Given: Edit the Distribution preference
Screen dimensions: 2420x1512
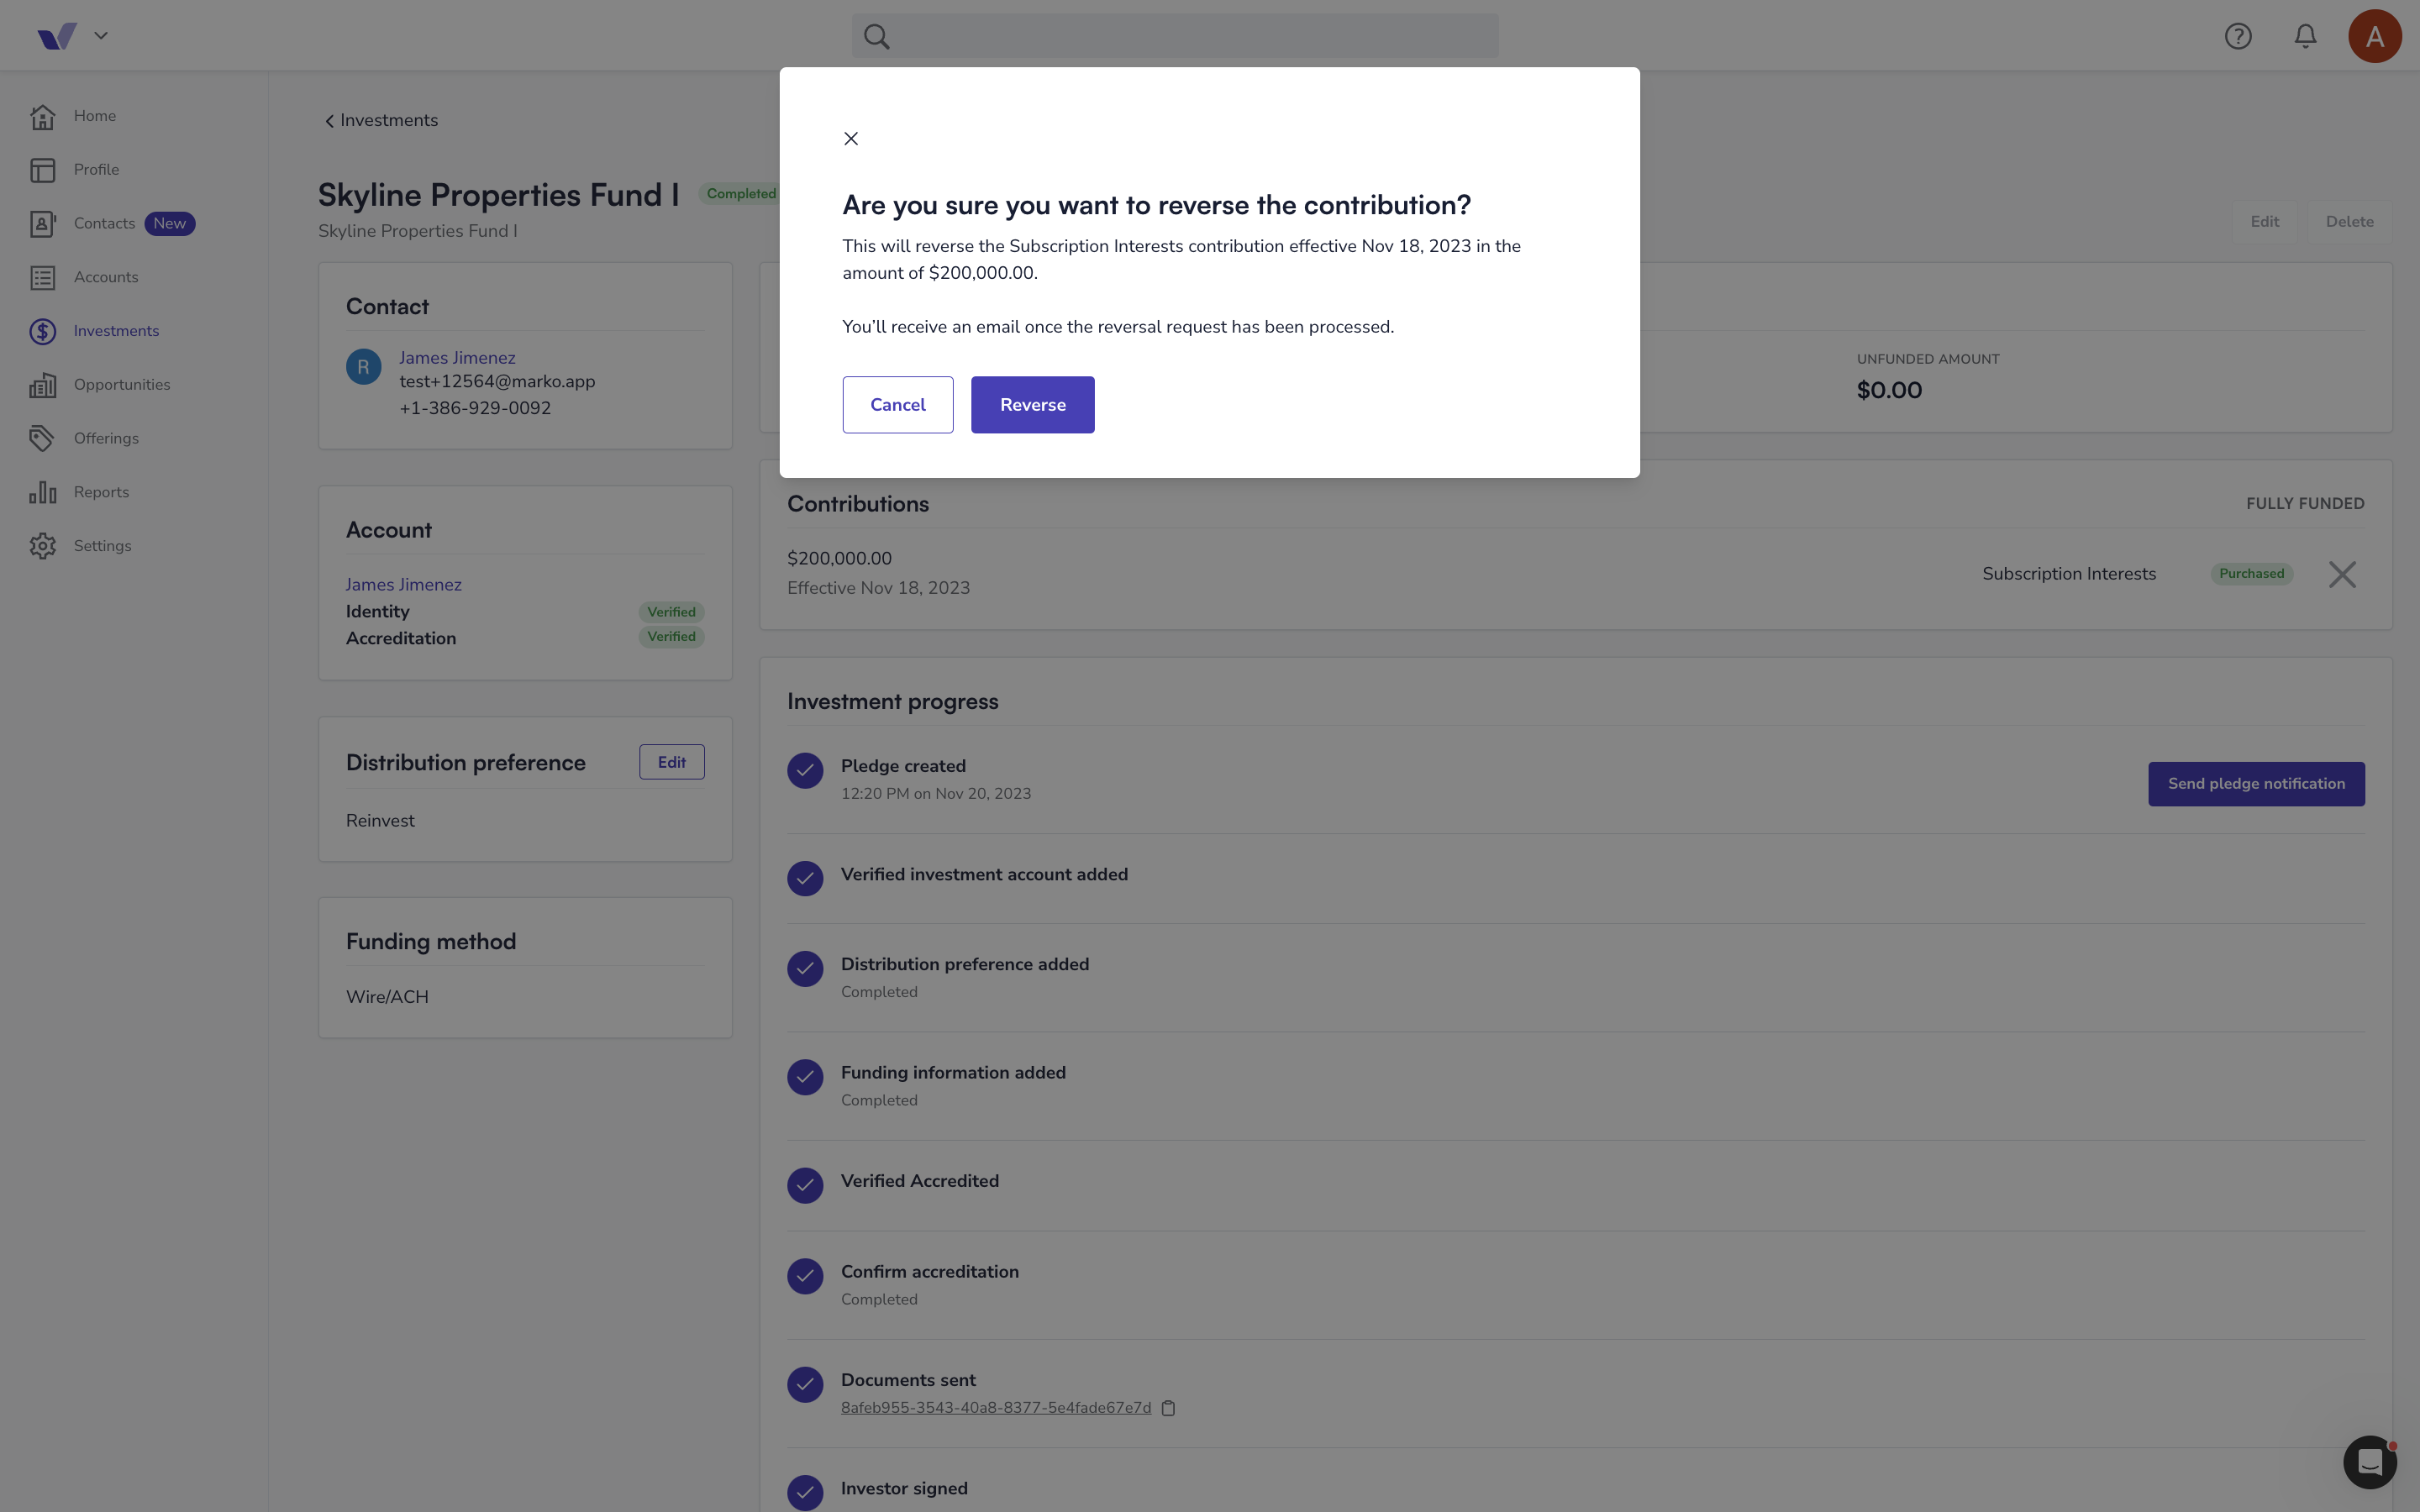Looking at the screenshot, I should (x=672, y=762).
